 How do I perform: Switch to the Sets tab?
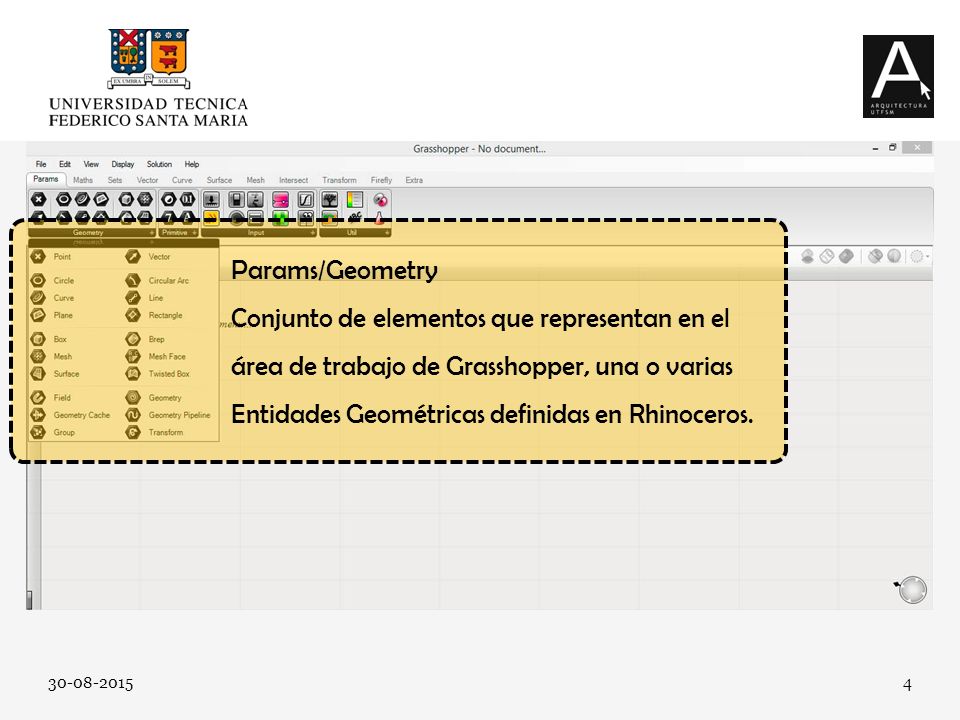pyautogui.click(x=114, y=180)
